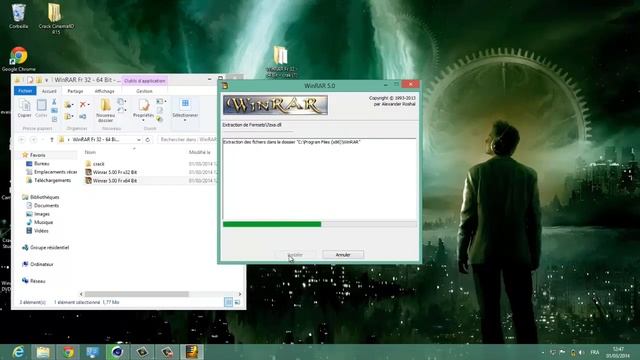Click the scissors Cut icon in ribbon
This screenshot has width=640, height=360.
[x=54, y=102]
